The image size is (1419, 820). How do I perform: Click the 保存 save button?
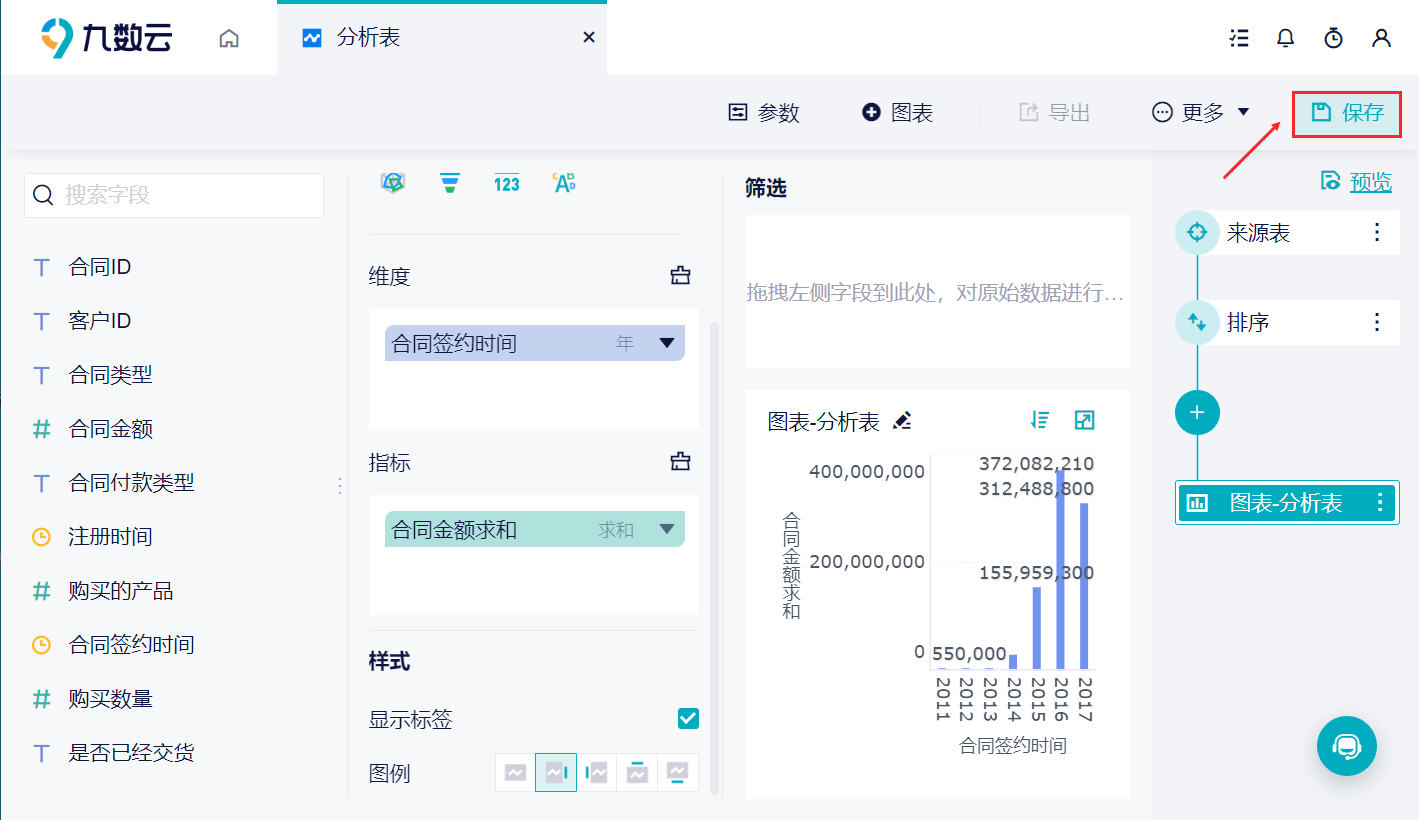click(1347, 113)
